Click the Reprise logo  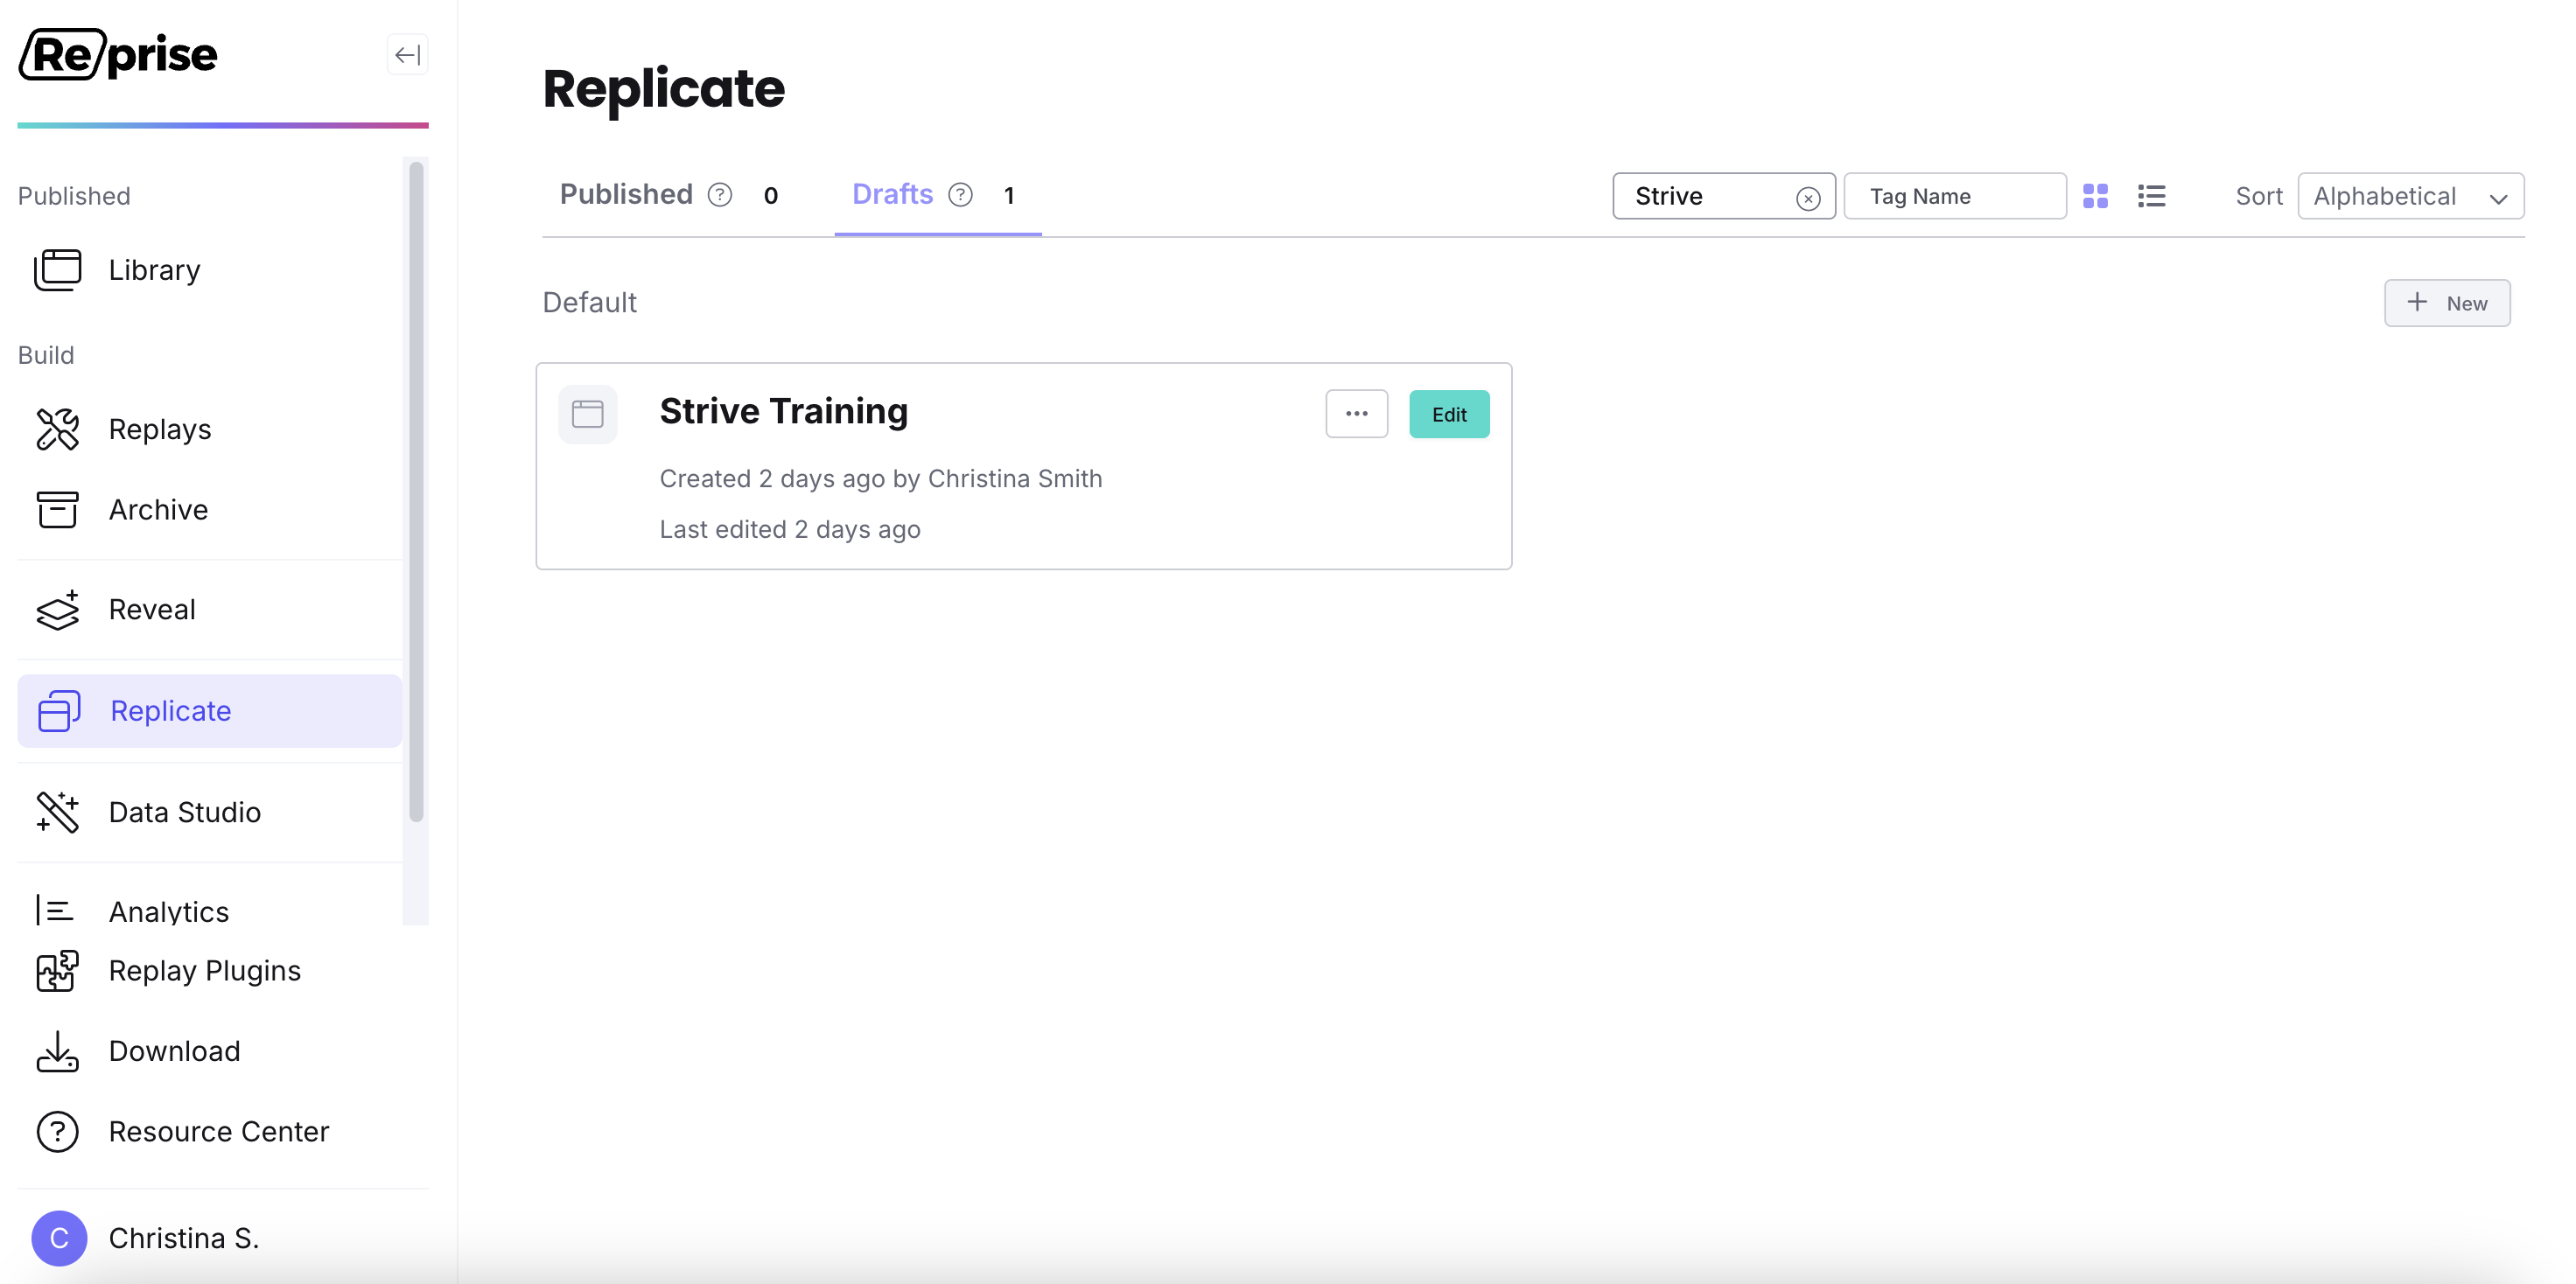point(118,54)
